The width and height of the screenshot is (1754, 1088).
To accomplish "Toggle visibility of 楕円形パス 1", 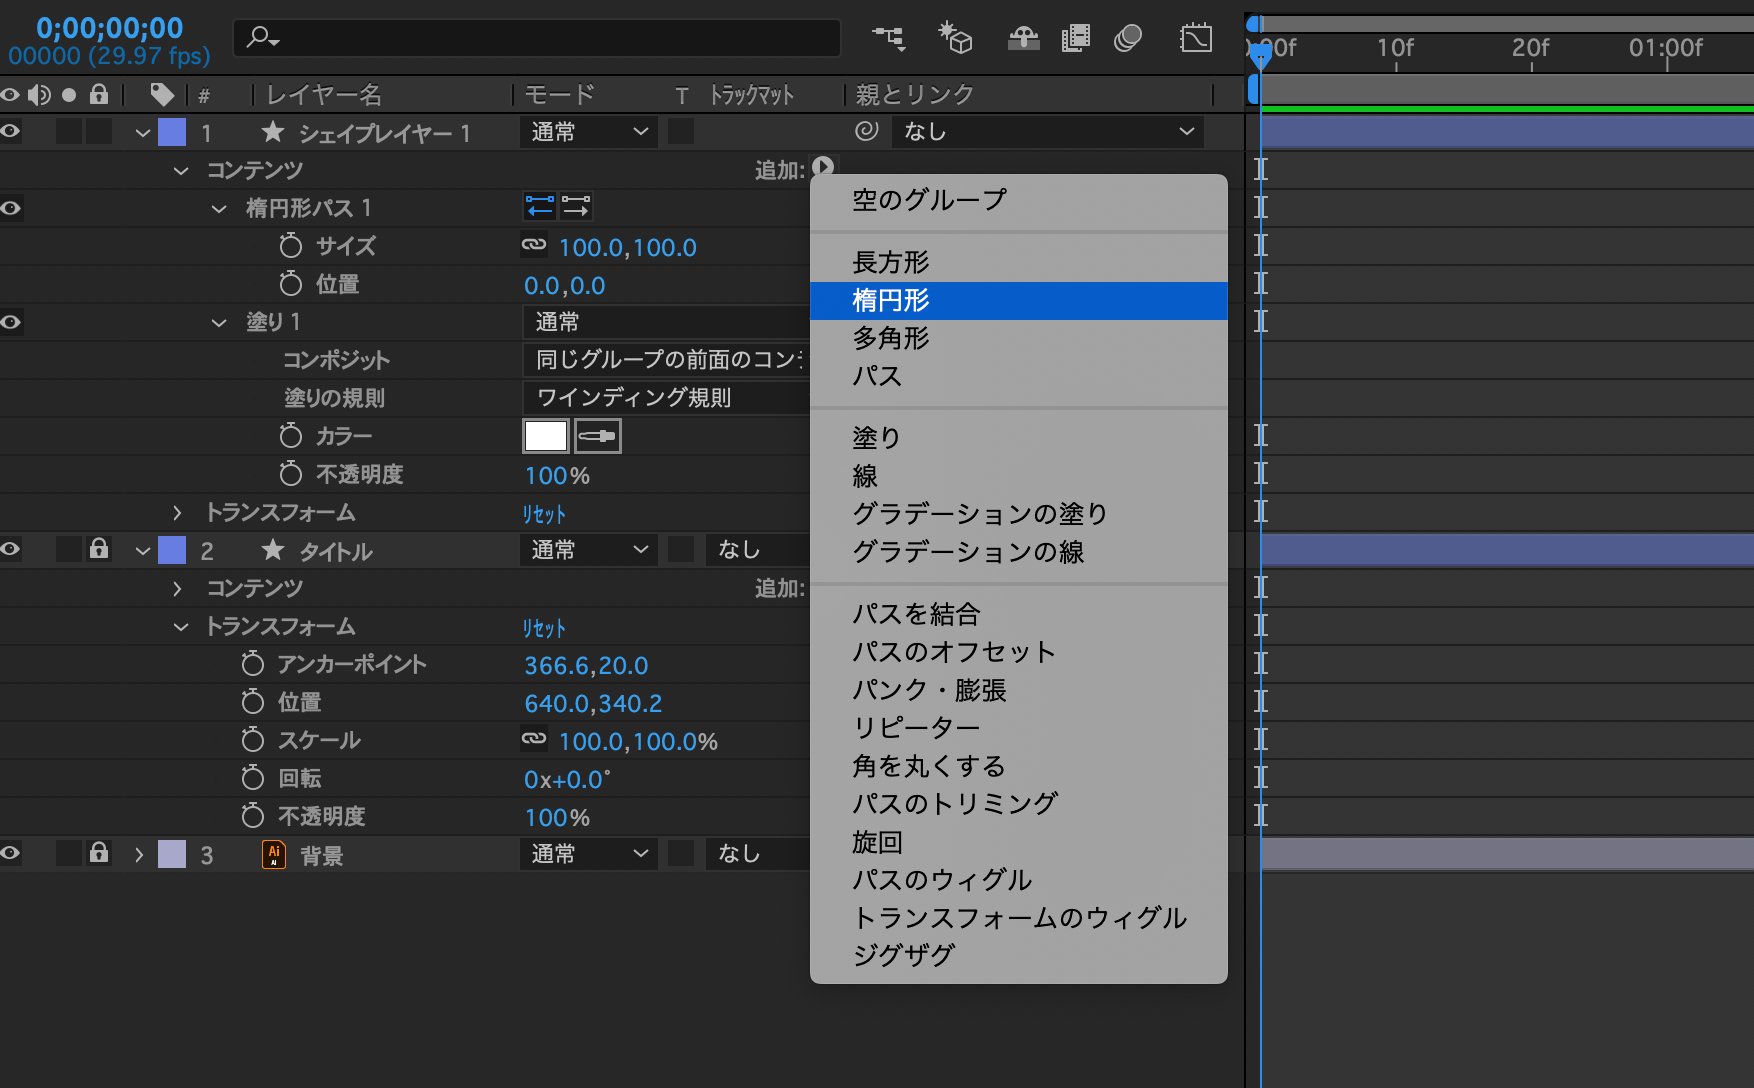I will [11, 208].
